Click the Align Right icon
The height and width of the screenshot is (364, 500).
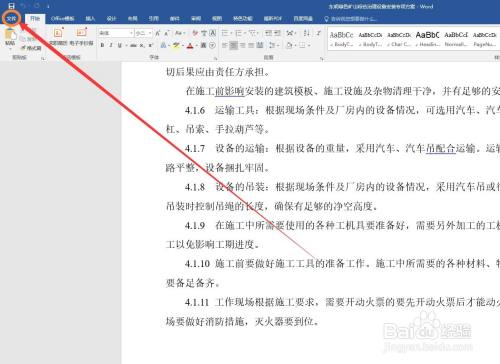[x=242, y=45]
